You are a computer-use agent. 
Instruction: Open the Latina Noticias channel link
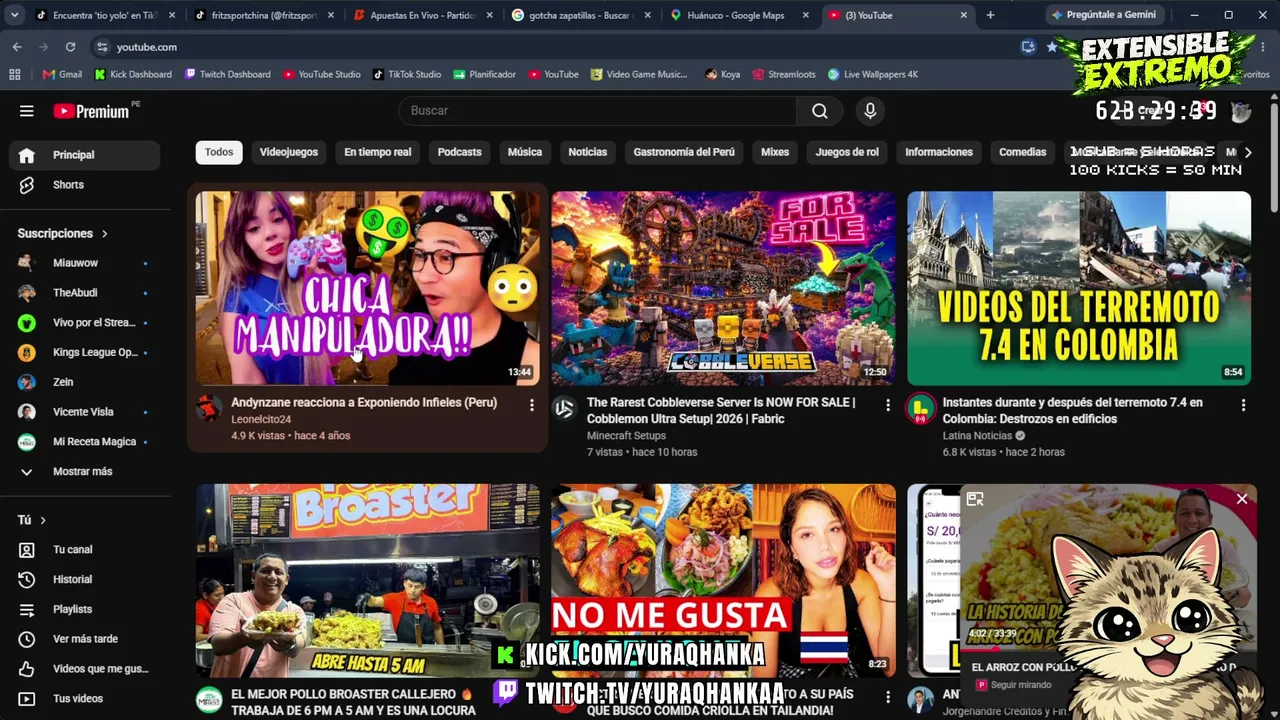[977, 436]
